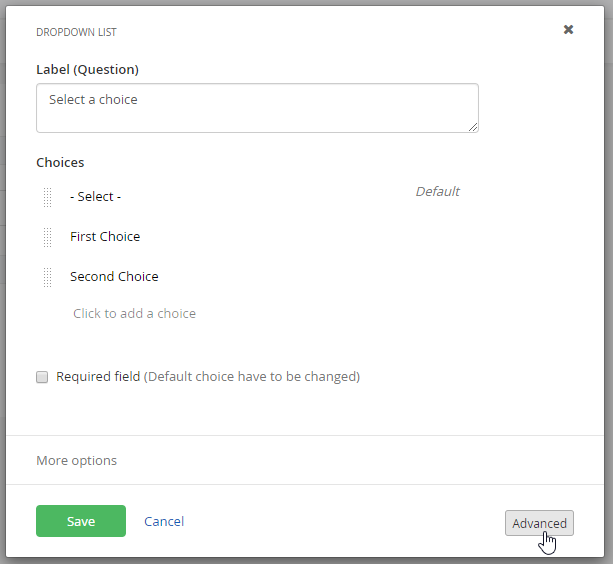613x564 pixels.
Task: Edit the '- Select -' choice
Action: tap(96, 197)
